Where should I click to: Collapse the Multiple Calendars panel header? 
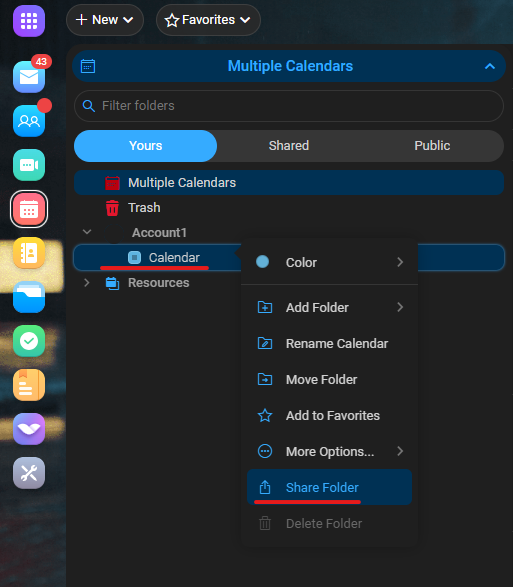pos(490,66)
